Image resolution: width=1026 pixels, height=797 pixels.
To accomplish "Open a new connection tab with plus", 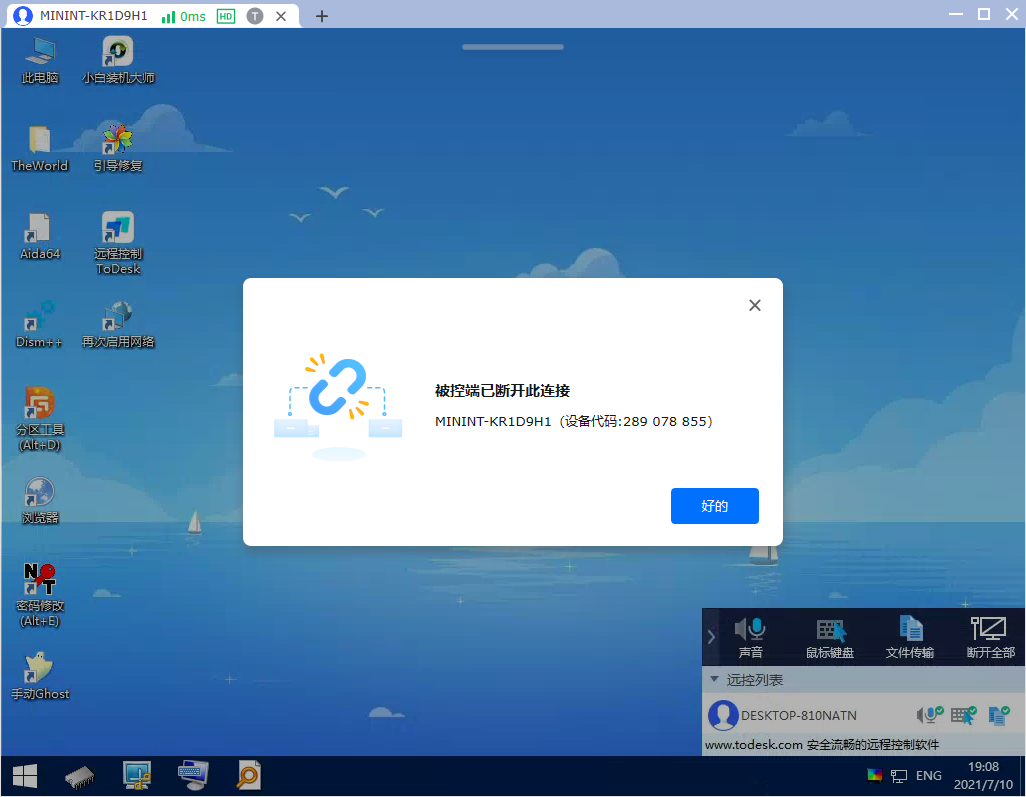I will tap(321, 16).
